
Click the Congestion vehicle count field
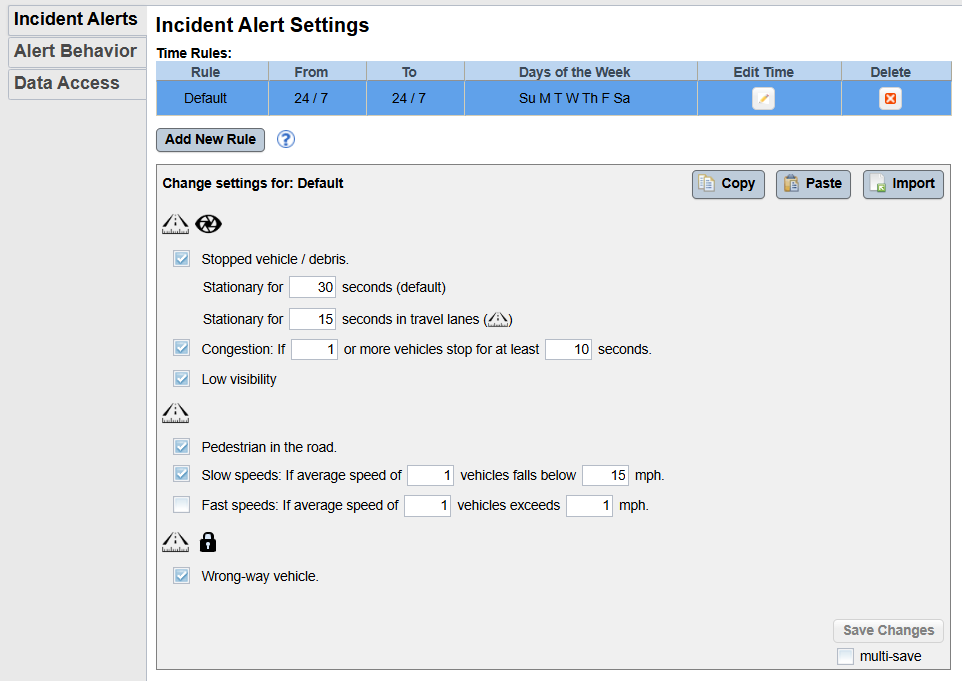(314, 349)
